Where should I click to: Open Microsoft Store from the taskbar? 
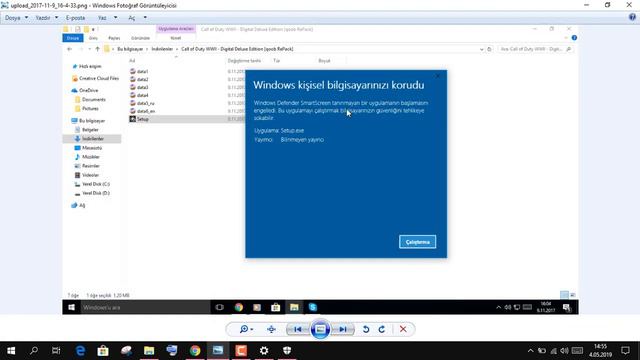[103, 351]
